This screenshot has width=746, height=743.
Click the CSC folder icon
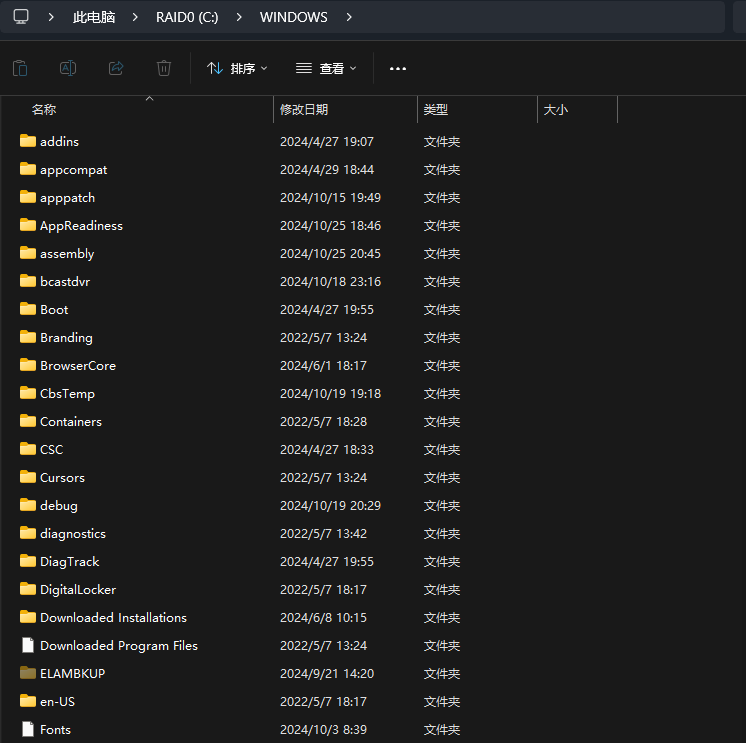coord(28,449)
